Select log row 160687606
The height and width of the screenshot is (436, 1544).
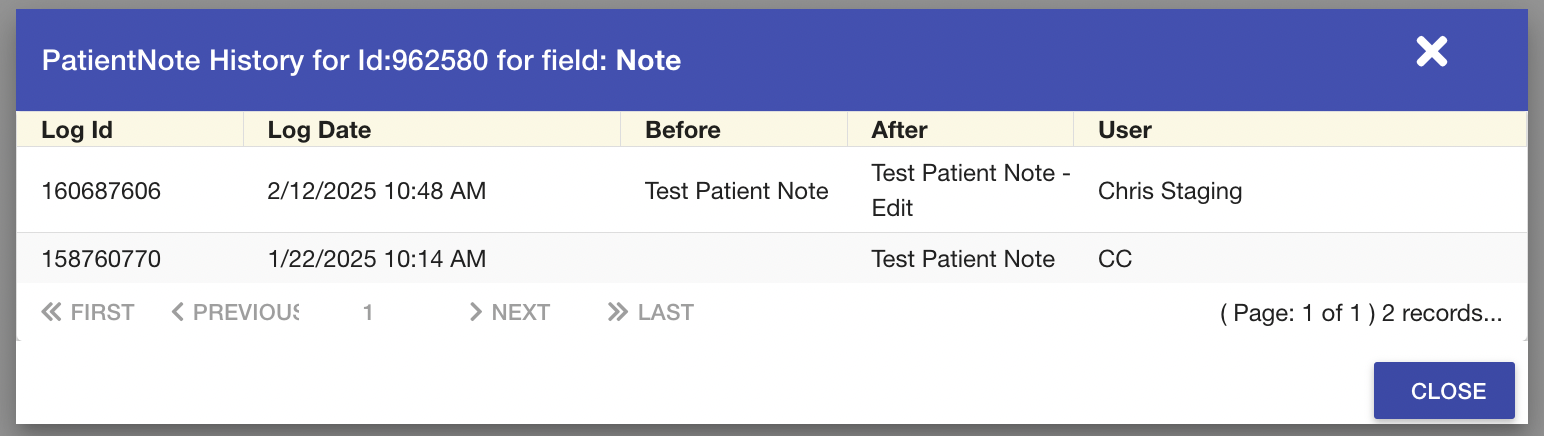click(x=101, y=191)
